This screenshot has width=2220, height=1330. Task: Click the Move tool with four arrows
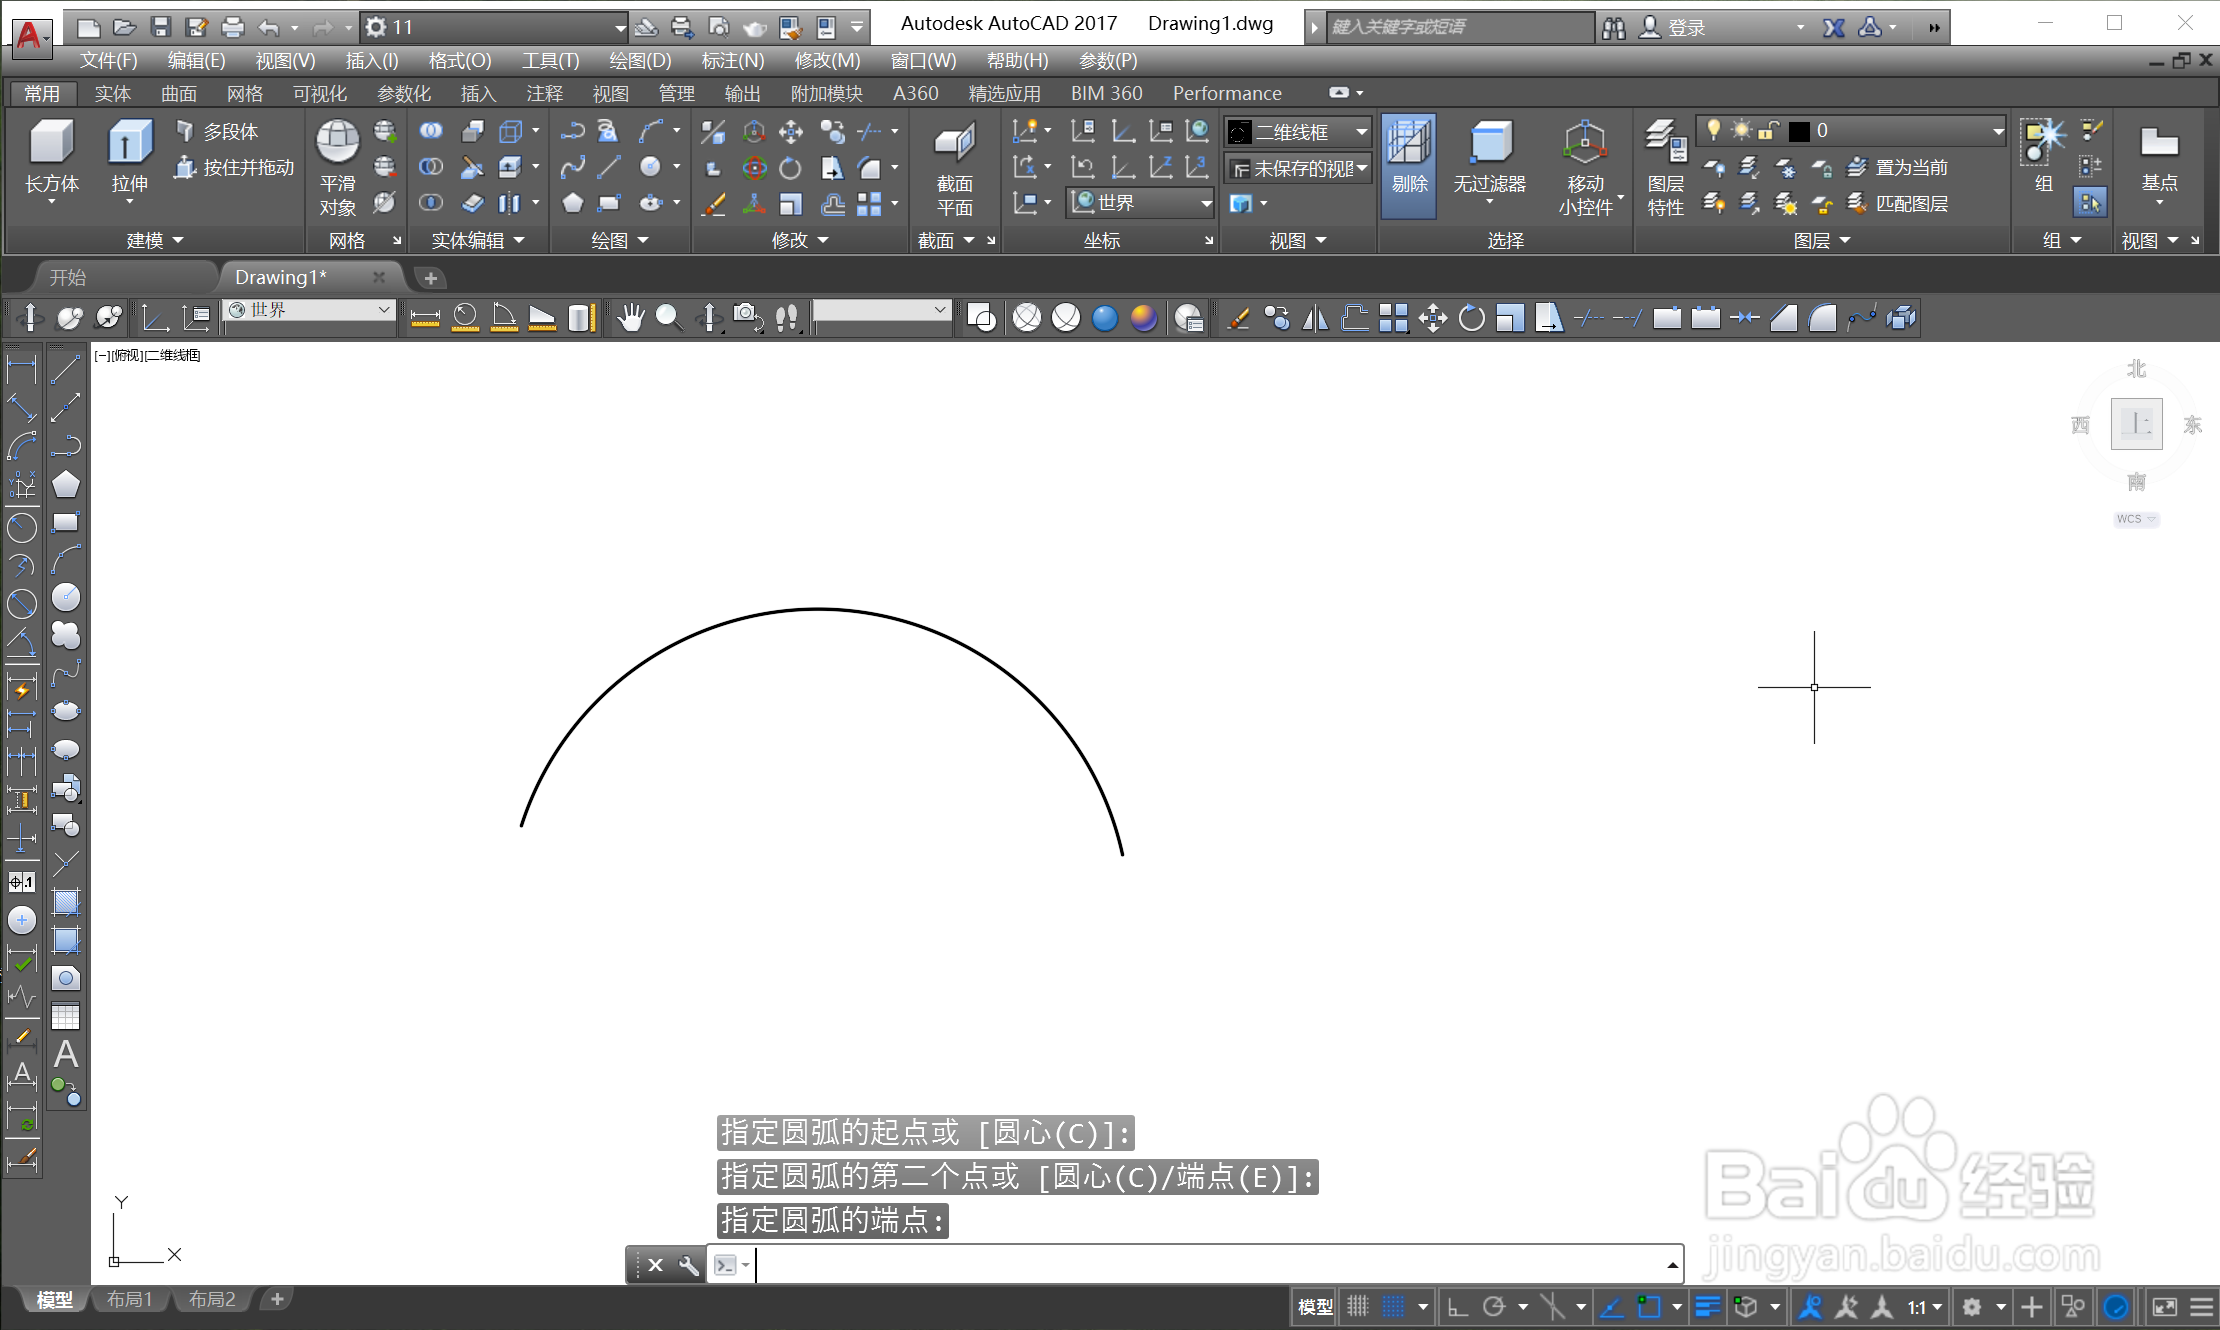1432,318
